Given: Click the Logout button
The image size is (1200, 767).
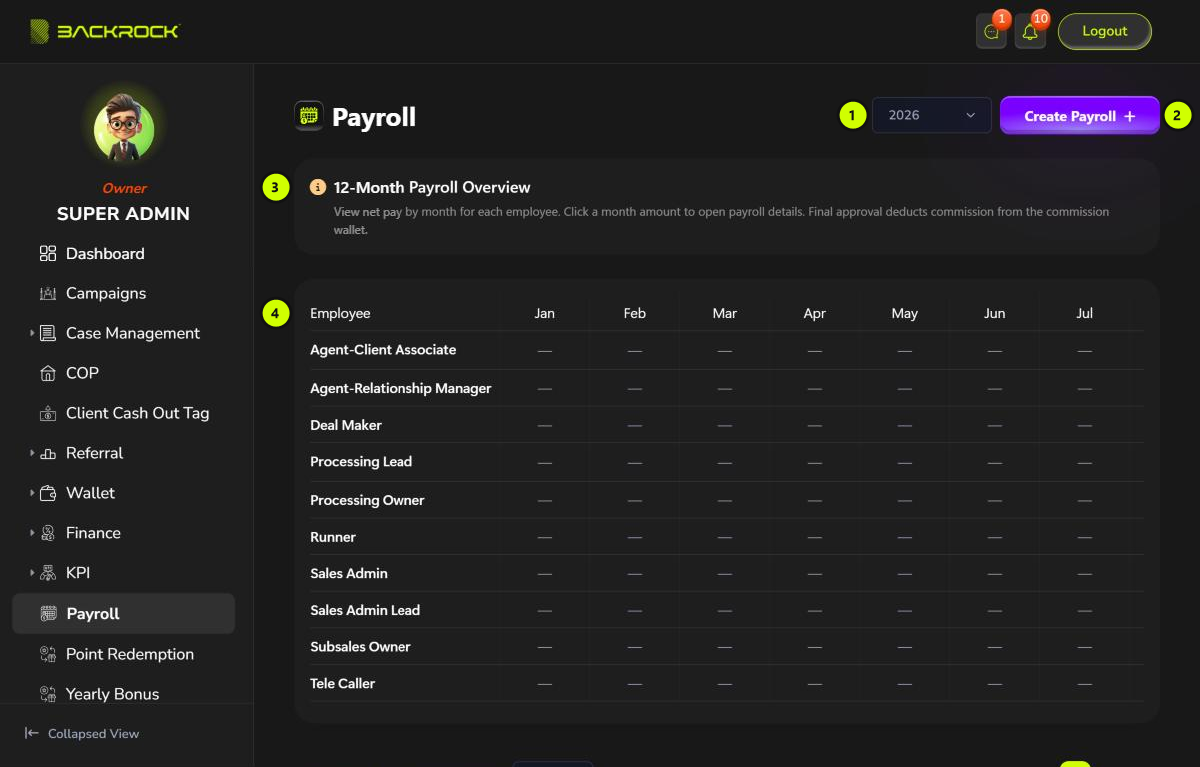Looking at the screenshot, I should [x=1105, y=31].
